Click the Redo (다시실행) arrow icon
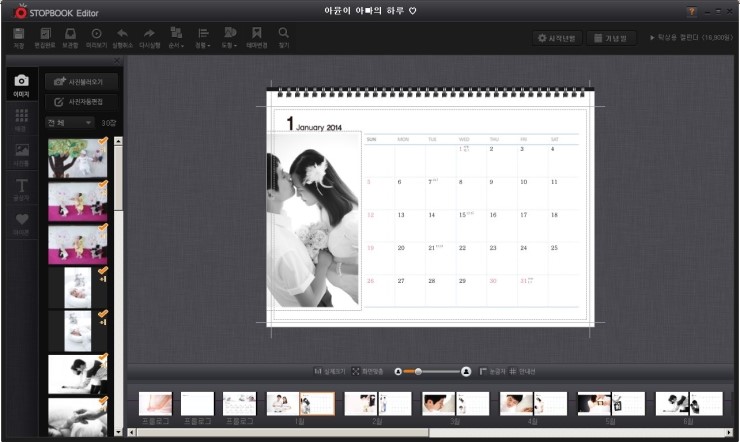740x442 pixels. [149, 37]
